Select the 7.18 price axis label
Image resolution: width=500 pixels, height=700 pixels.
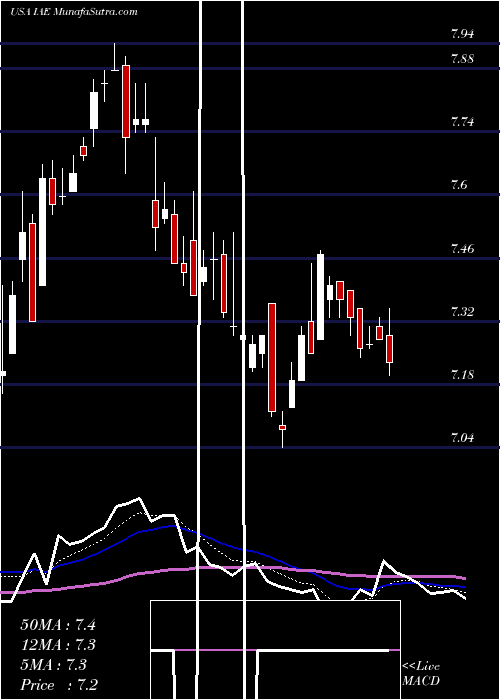[x=462, y=374]
